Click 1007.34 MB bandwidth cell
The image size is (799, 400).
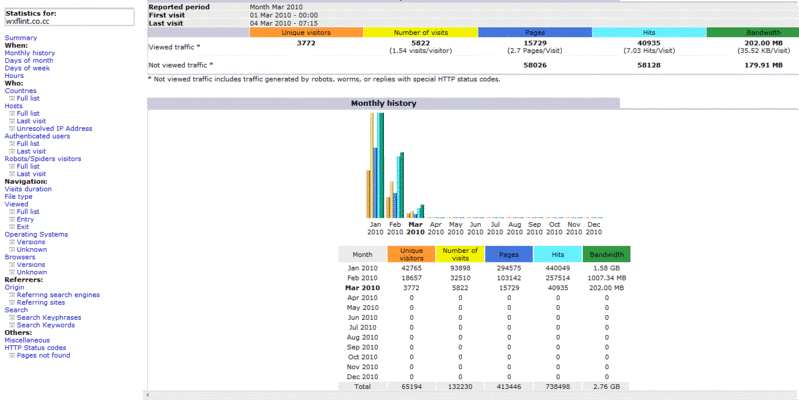click(607, 278)
